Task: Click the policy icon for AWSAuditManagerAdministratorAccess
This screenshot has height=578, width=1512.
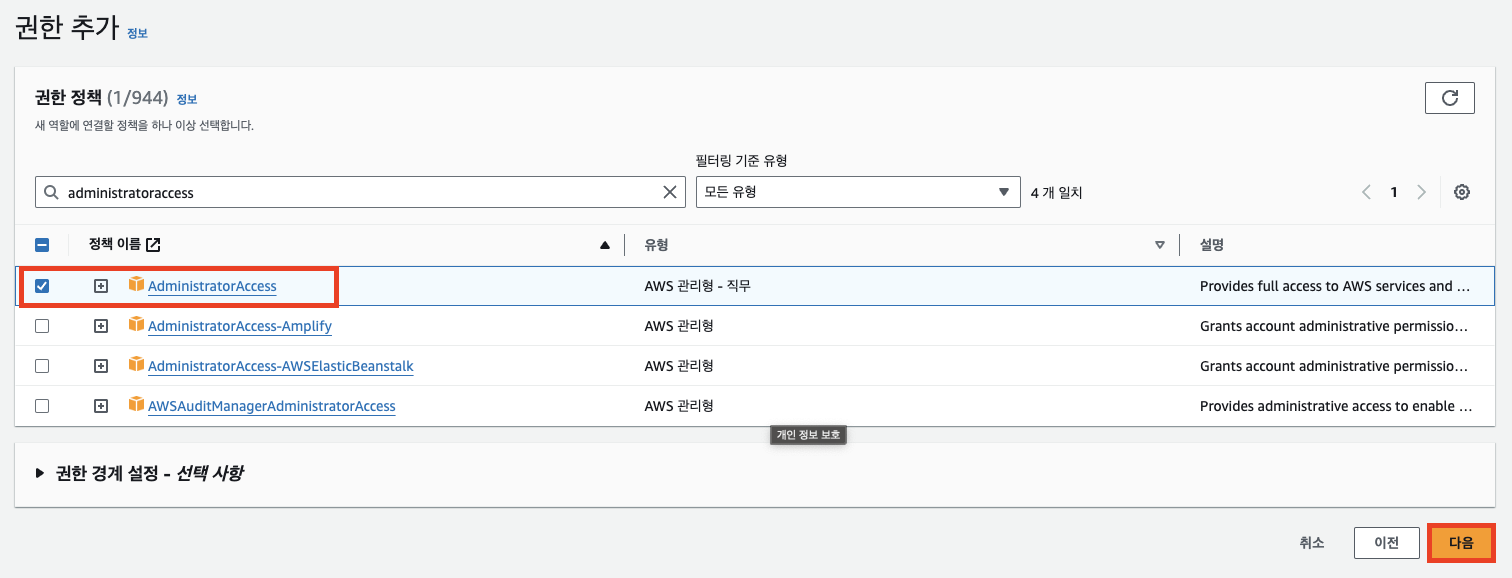Action: tap(137, 405)
